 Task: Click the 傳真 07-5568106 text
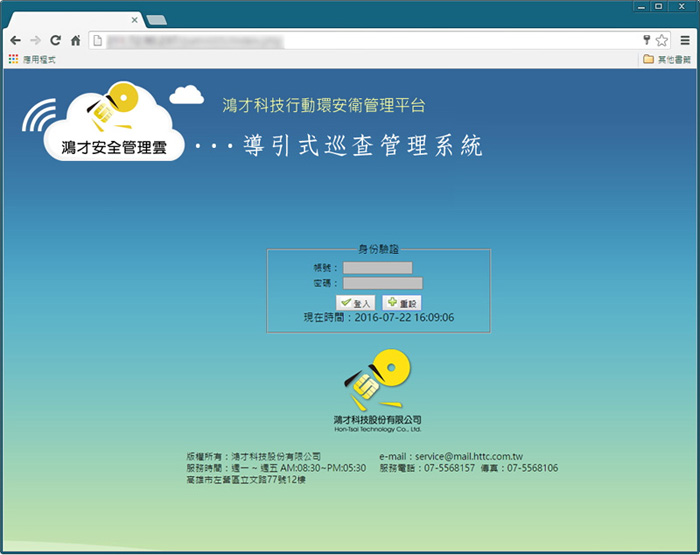519,468
